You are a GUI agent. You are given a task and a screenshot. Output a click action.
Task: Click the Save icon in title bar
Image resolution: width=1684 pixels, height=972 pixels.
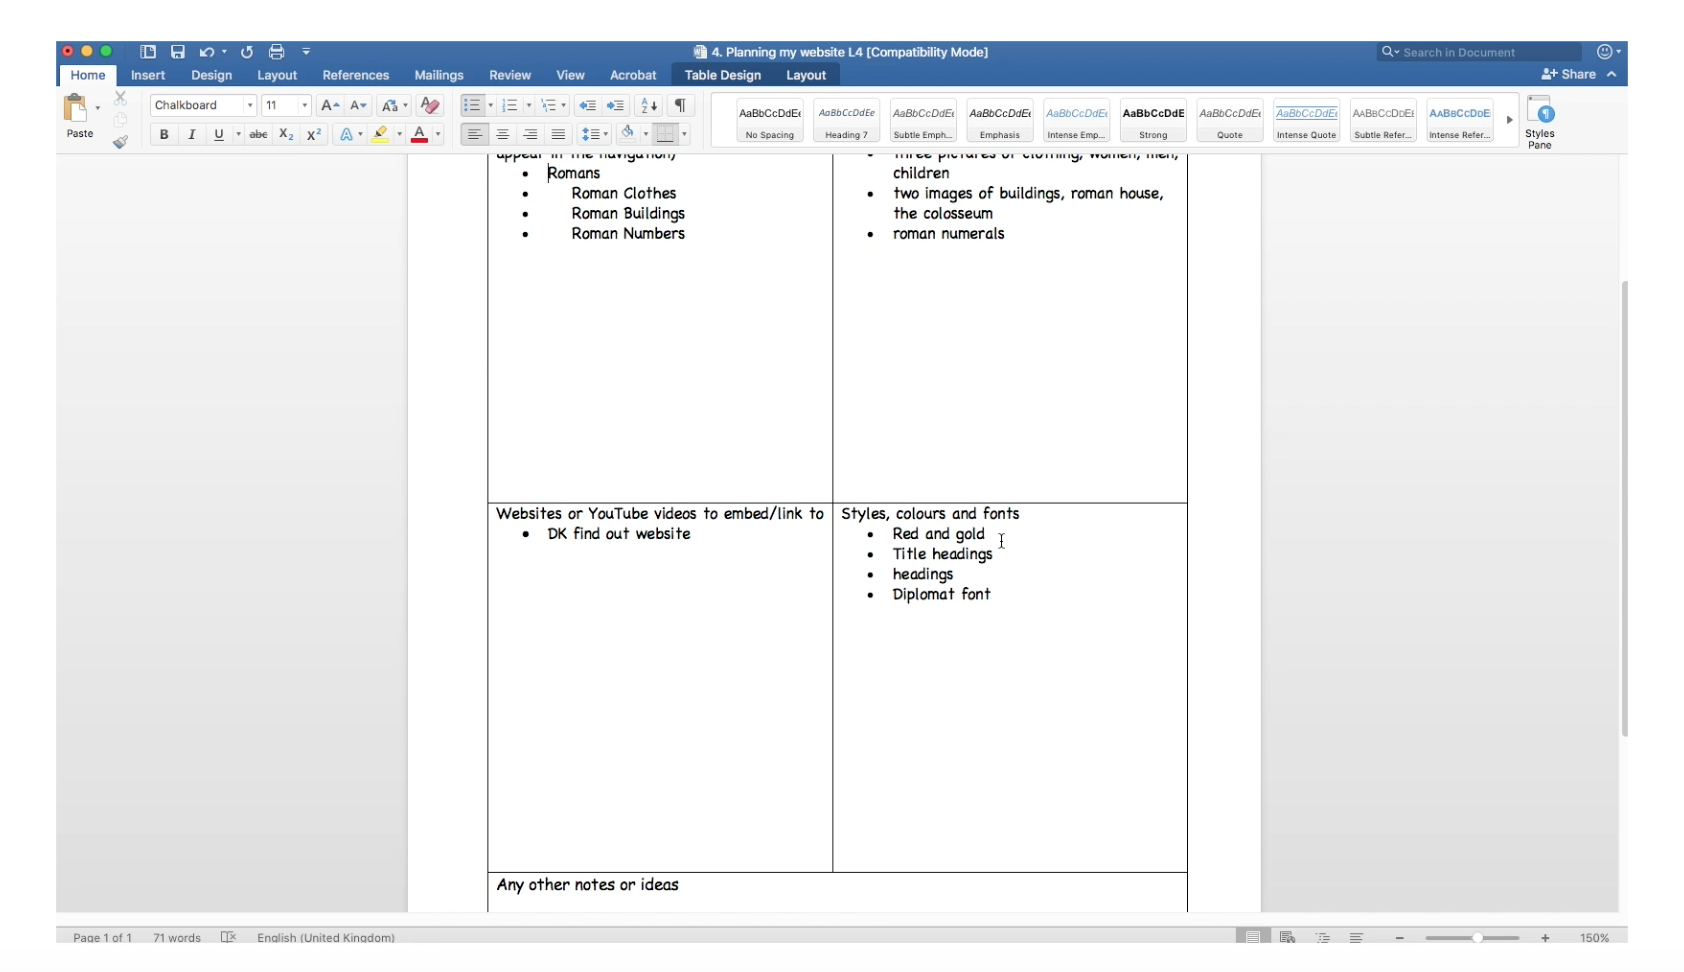click(177, 52)
